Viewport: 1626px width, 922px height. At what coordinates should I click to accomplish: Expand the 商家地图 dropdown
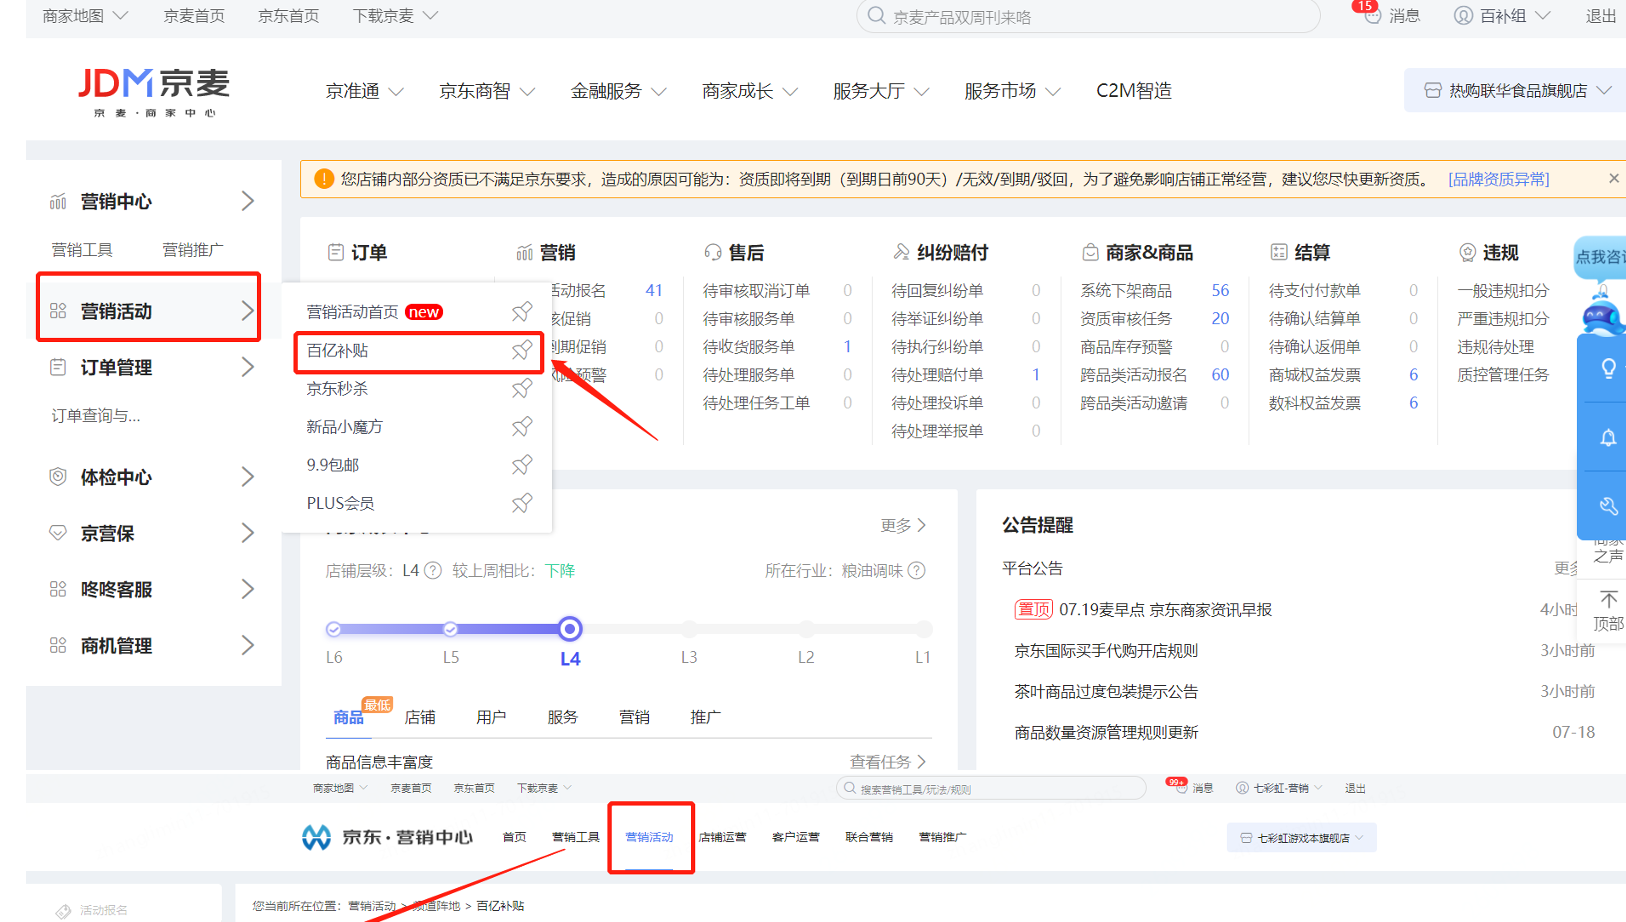coord(85,16)
